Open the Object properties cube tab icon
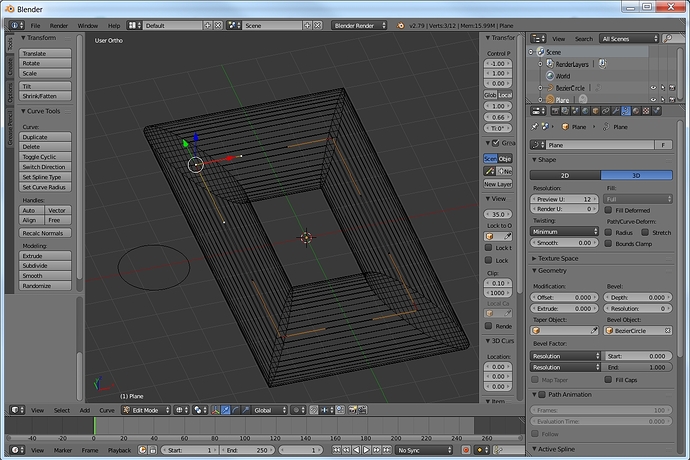Image resolution: width=690 pixels, height=460 pixels. 595,111
